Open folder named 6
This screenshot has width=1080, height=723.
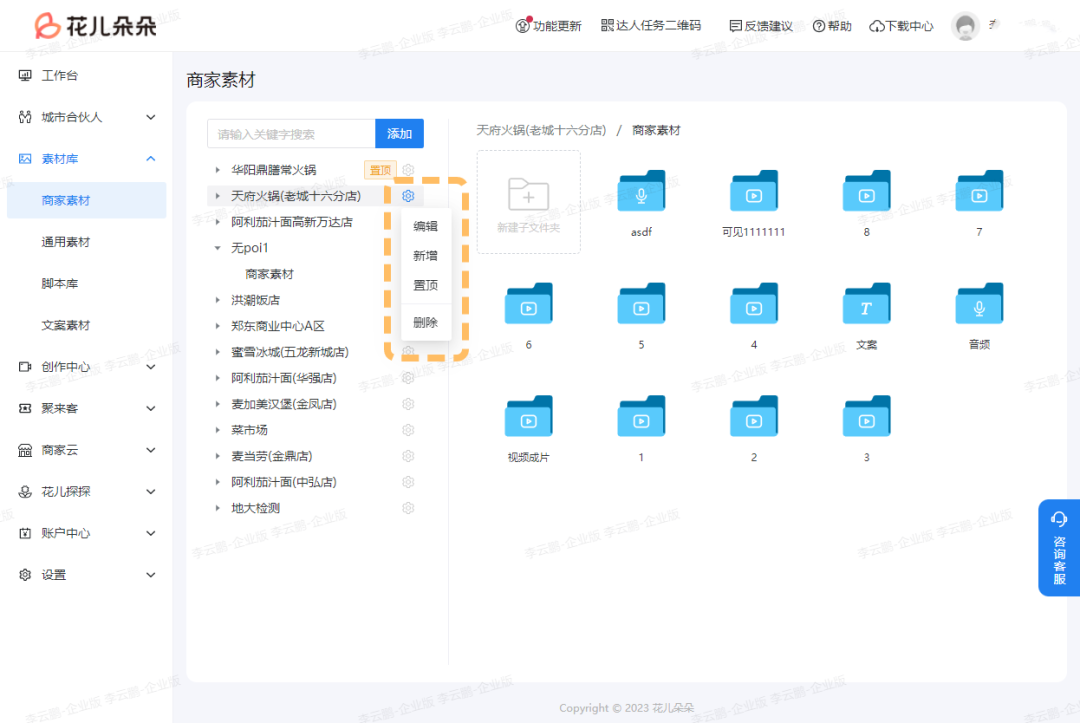point(528,303)
